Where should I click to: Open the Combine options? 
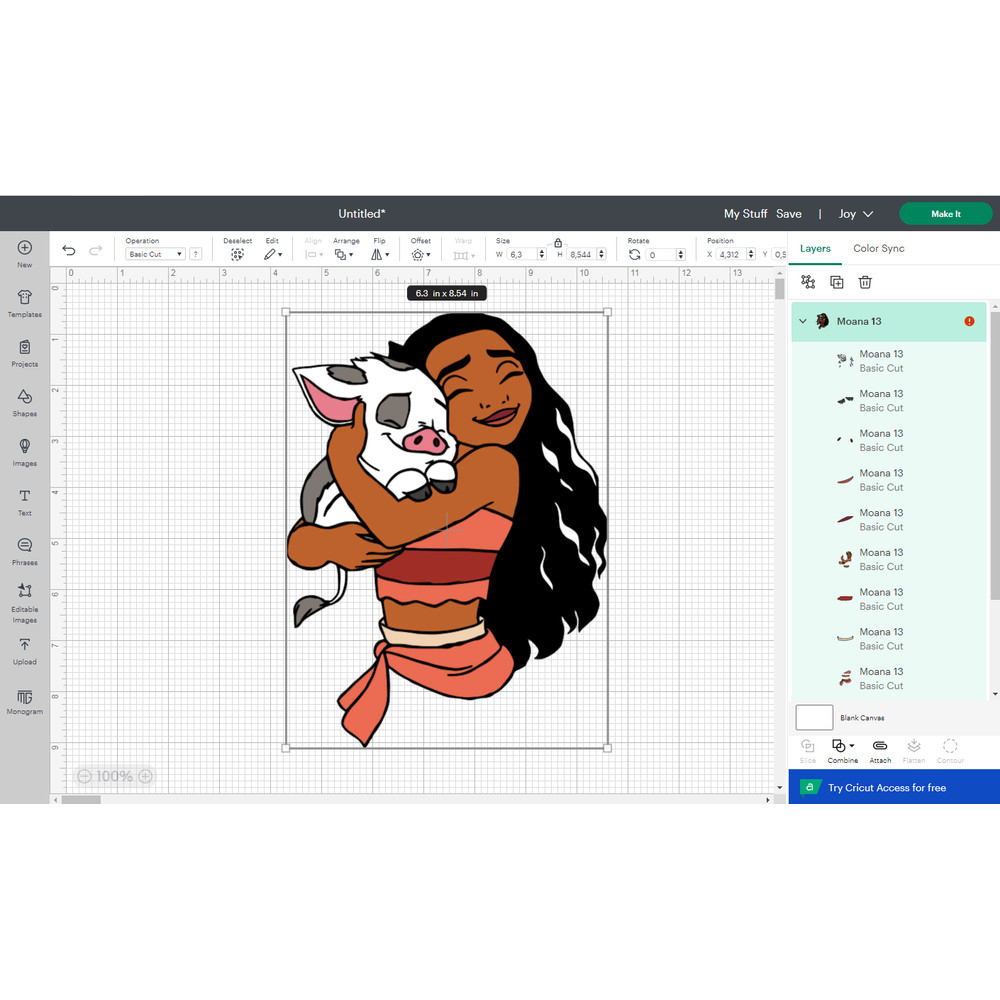pos(842,750)
